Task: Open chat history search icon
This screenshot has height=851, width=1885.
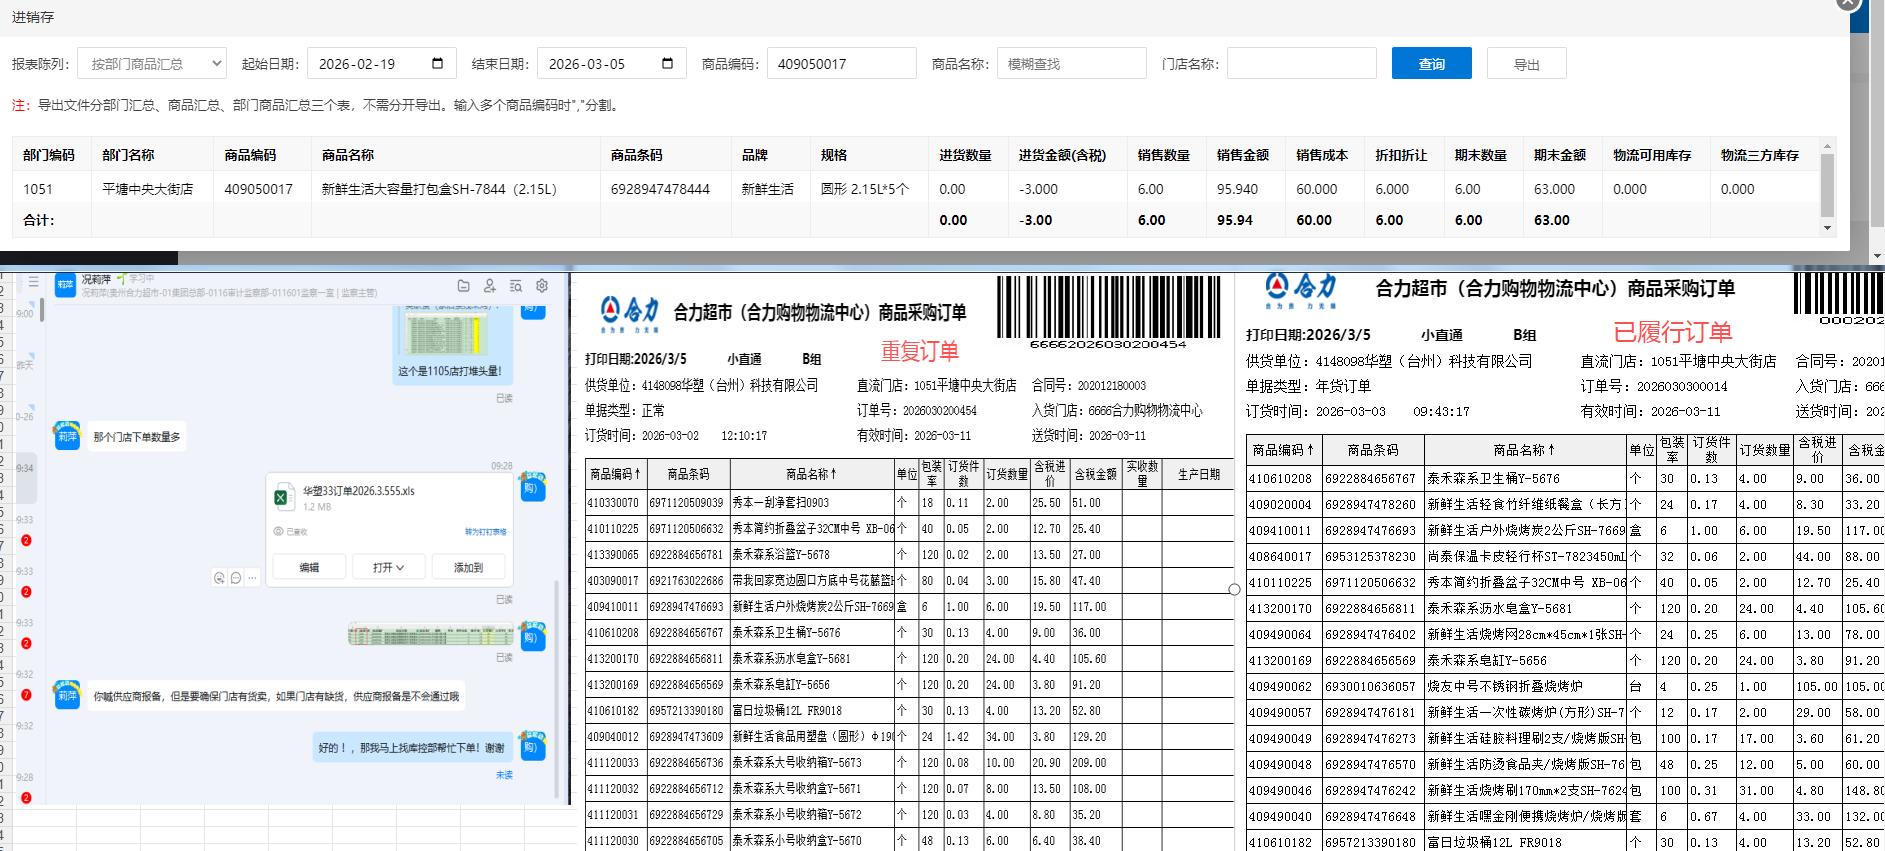Action: (x=516, y=286)
